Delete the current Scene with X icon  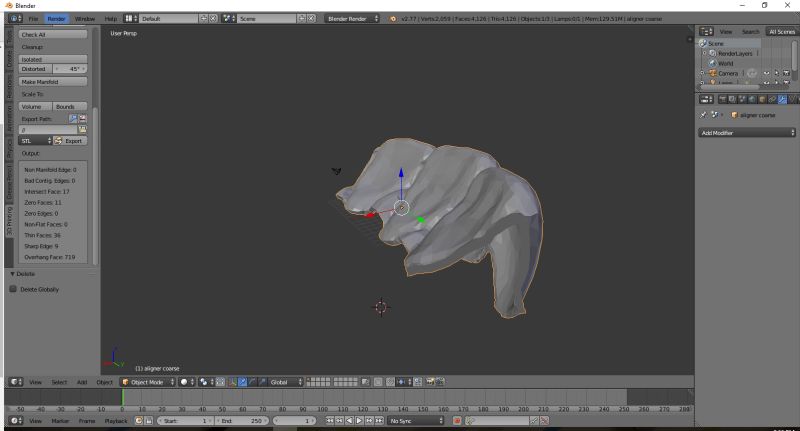[x=311, y=18]
